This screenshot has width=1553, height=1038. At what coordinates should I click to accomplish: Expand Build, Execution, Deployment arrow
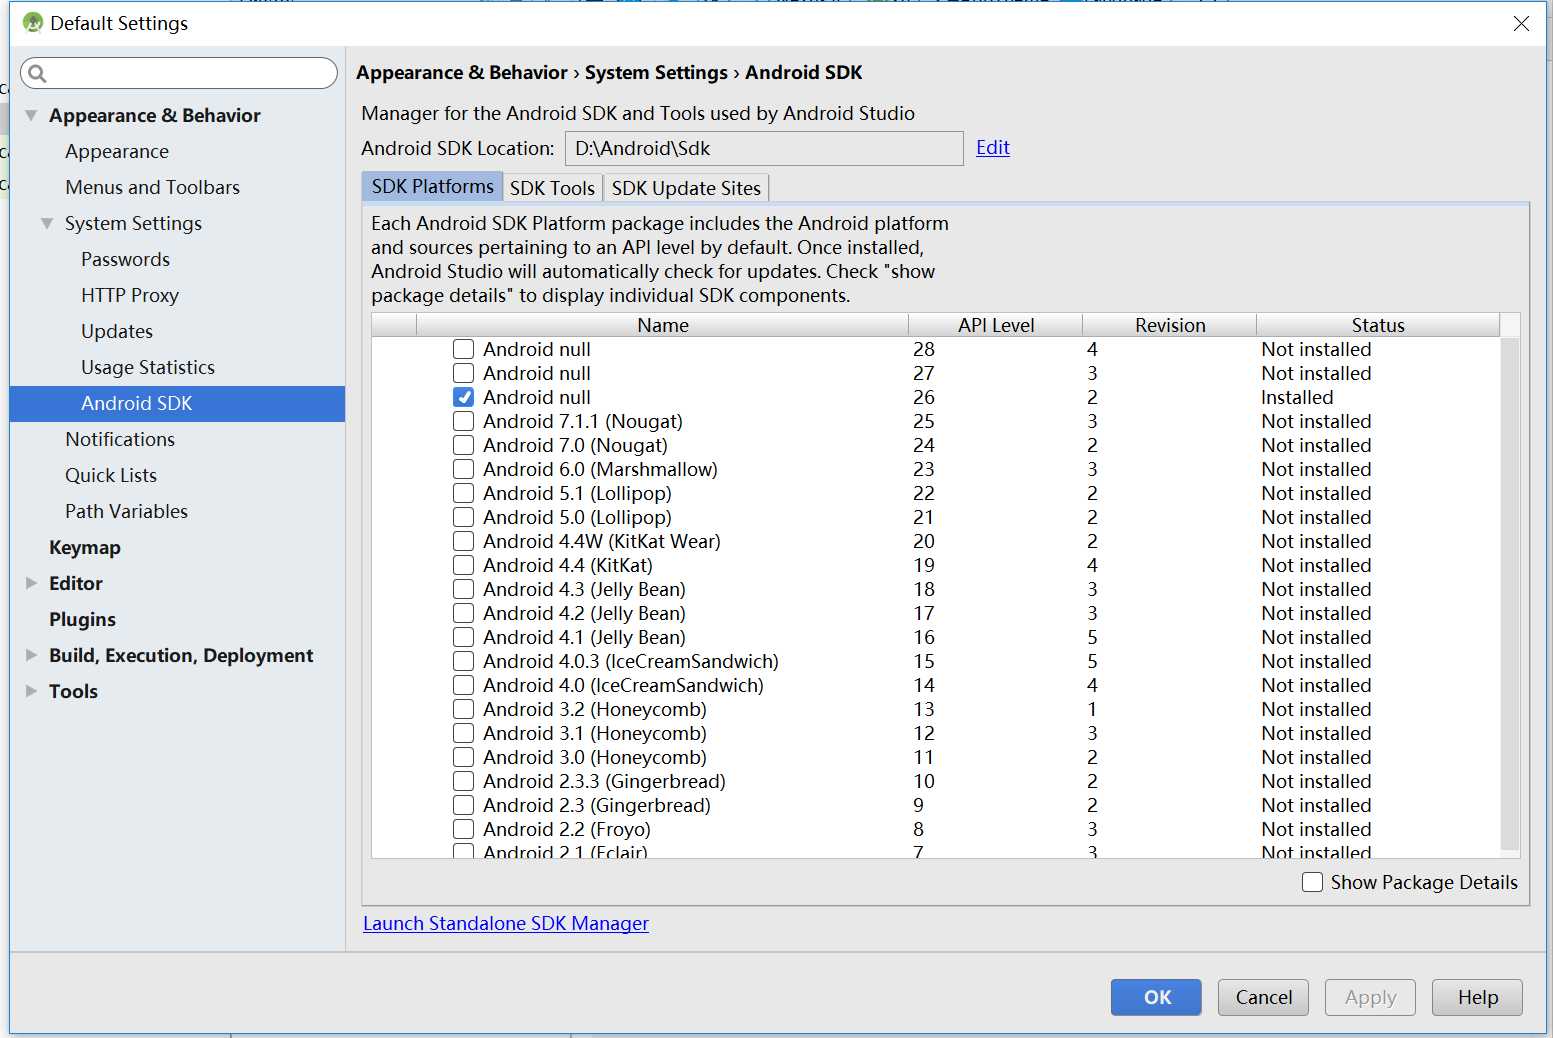pos(31,655)
